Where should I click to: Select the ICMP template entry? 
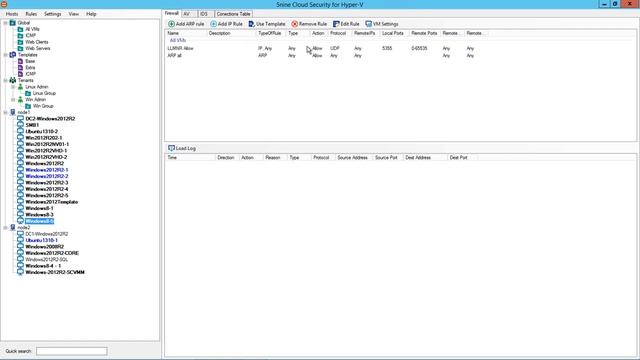pyautogui.click(x=31, y=74)
